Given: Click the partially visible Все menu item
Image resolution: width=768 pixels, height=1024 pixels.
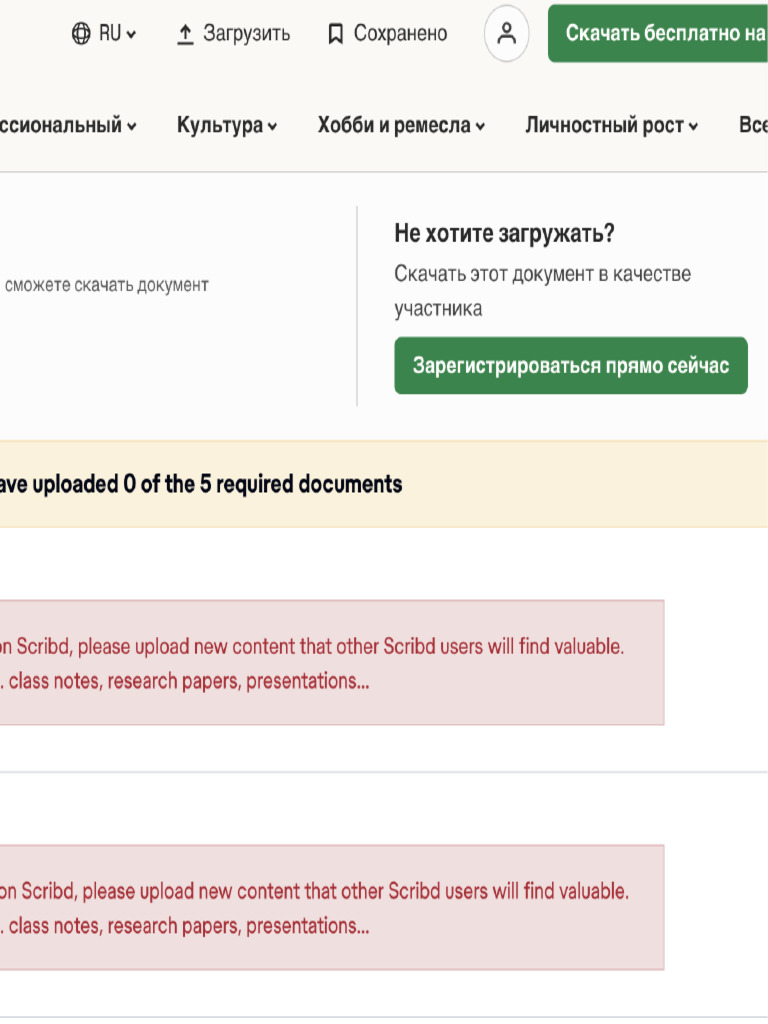Looking at the screenshot, I should coord(753,125).
